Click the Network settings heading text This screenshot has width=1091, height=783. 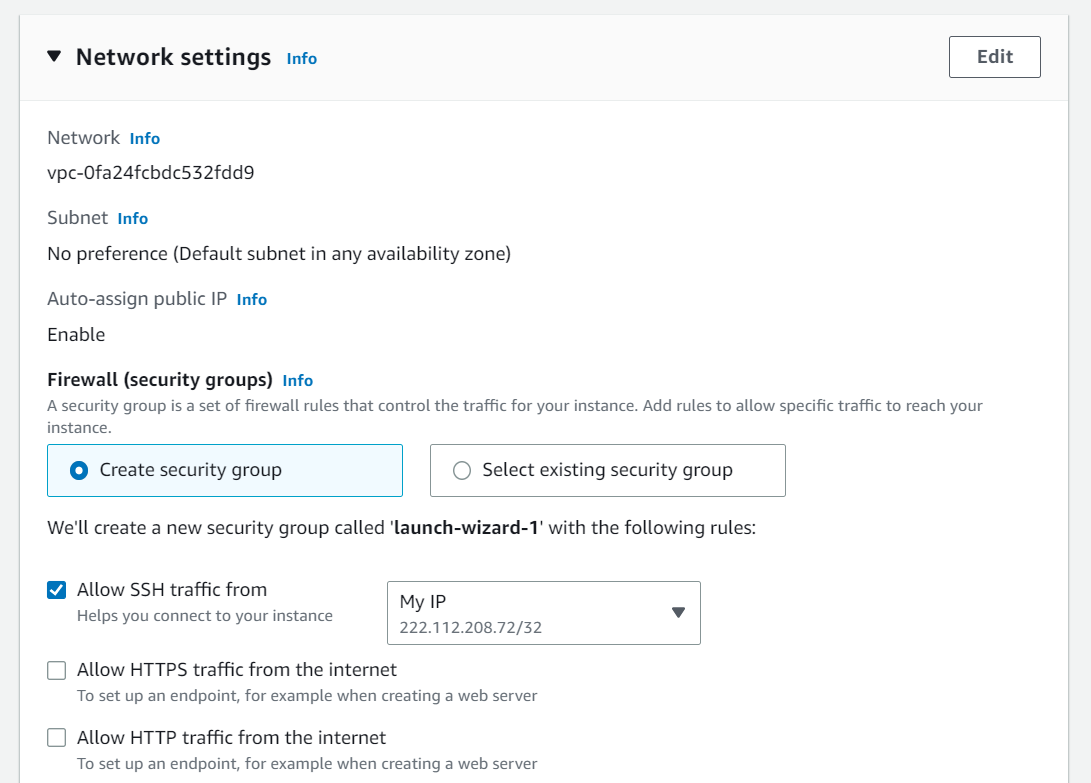[x=173, y=57]
